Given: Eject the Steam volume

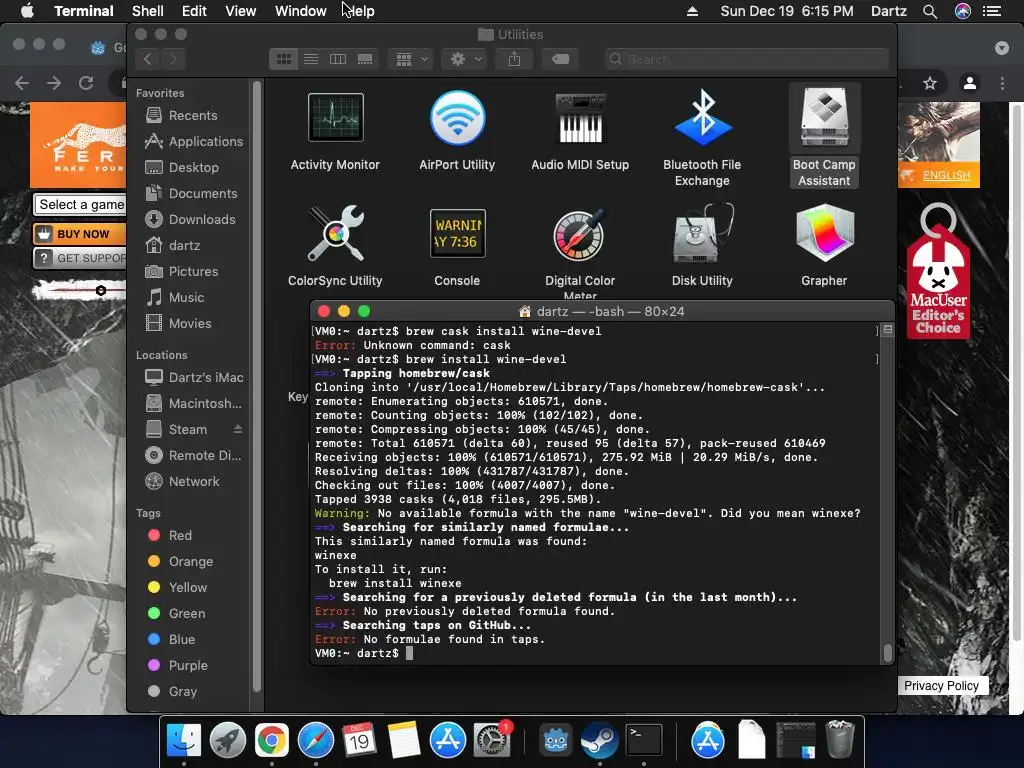Looking at the screenshot, I should click(238, 429).
